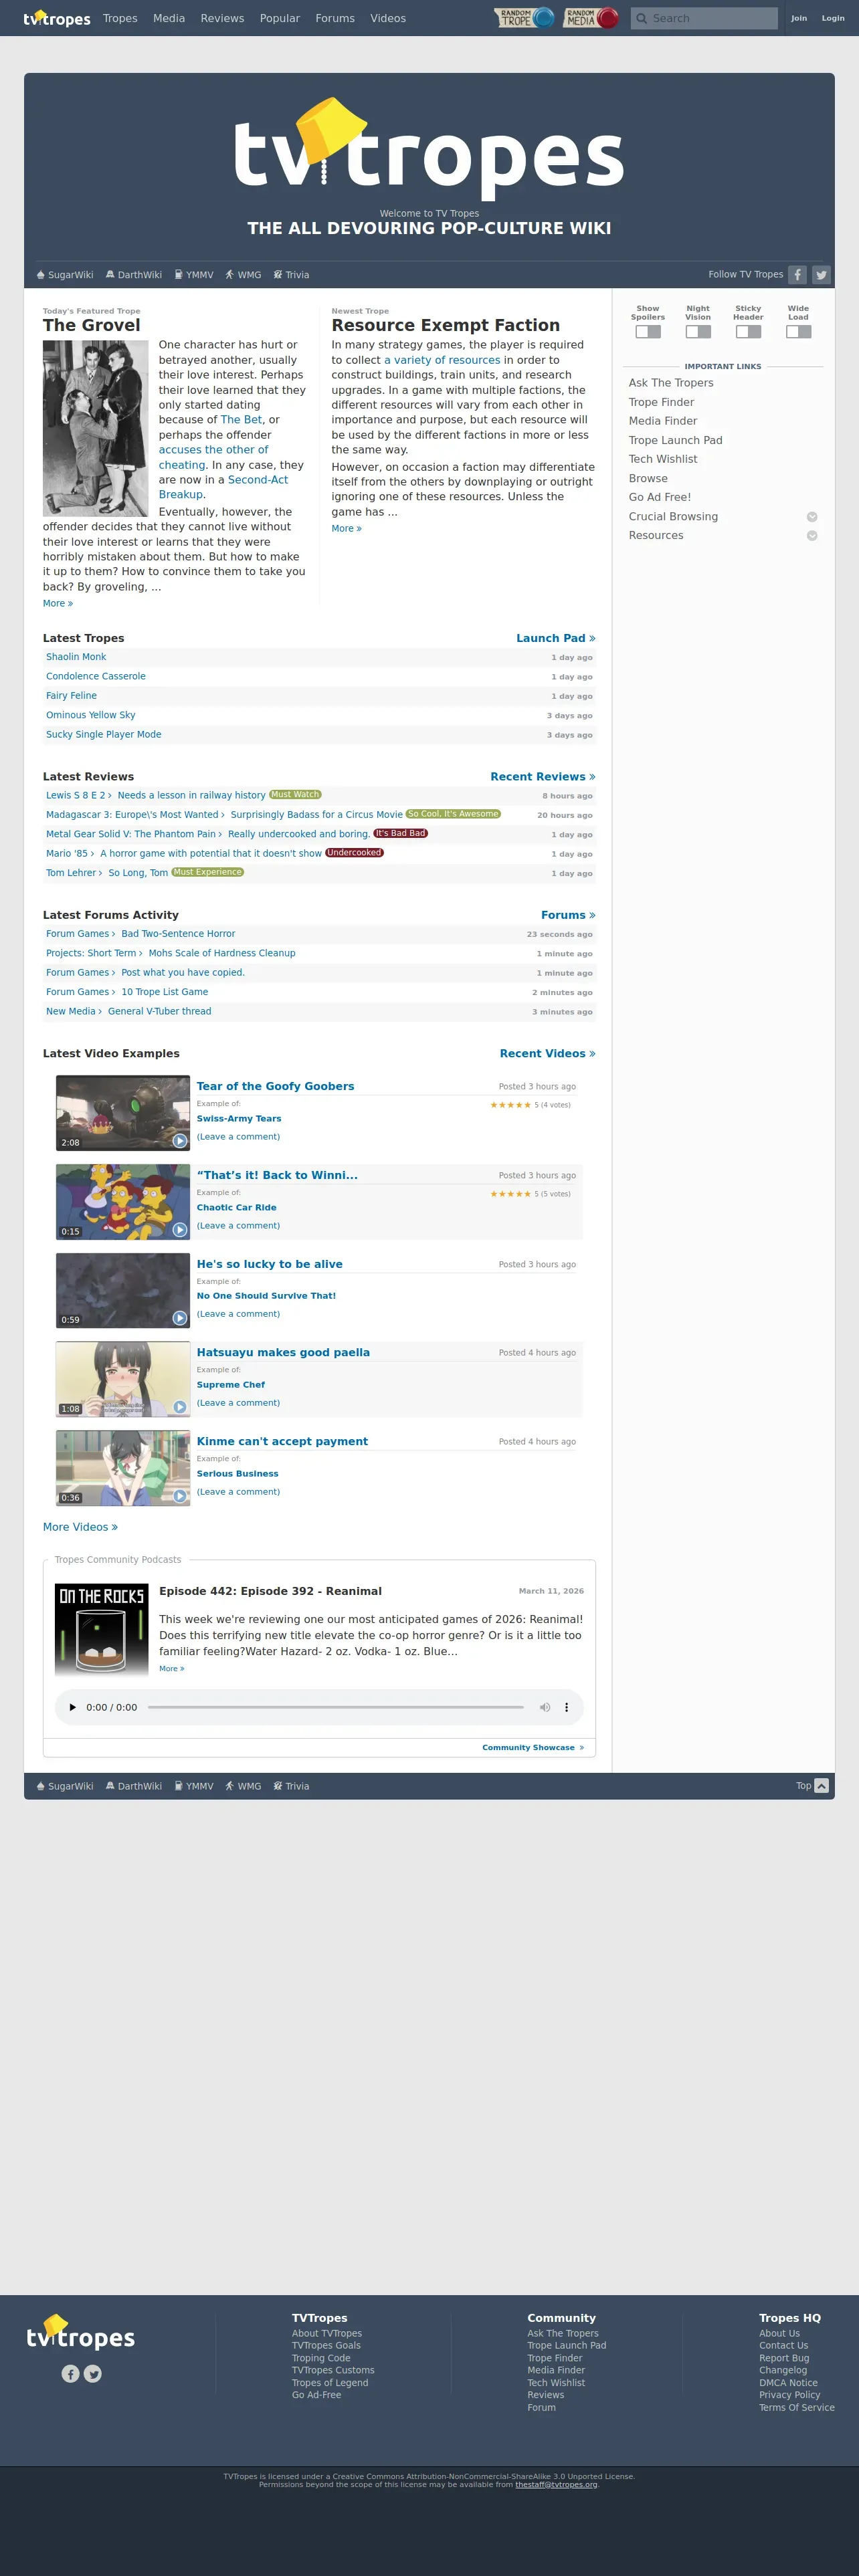Click footer Twitter circle icon
Screen dimensions: 859x2576
pos(93,2373)
